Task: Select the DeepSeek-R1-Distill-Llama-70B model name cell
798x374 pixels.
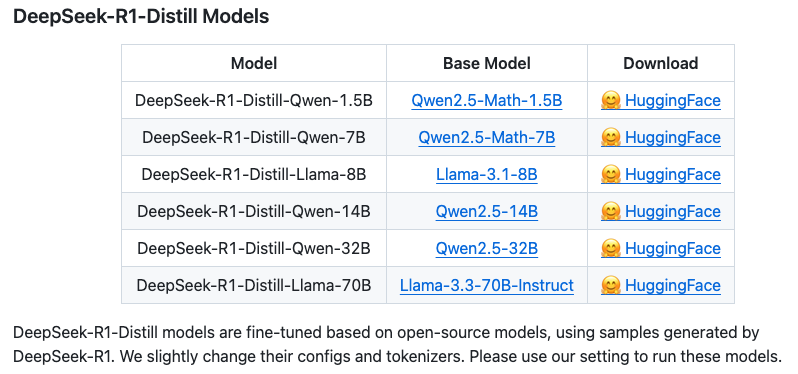Action: [x=254, y=285]
